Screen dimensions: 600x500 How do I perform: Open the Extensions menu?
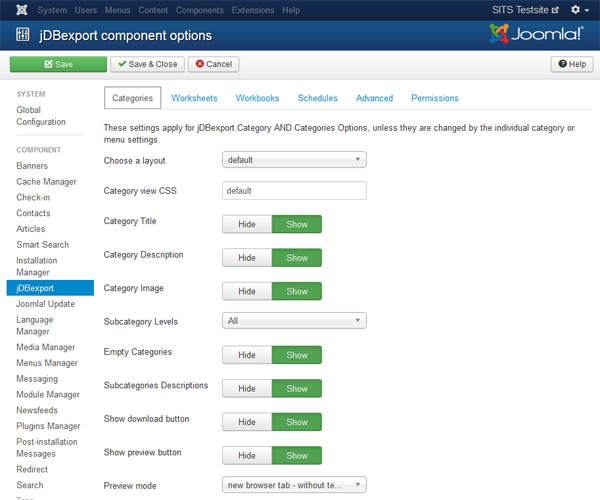[253, 10]
